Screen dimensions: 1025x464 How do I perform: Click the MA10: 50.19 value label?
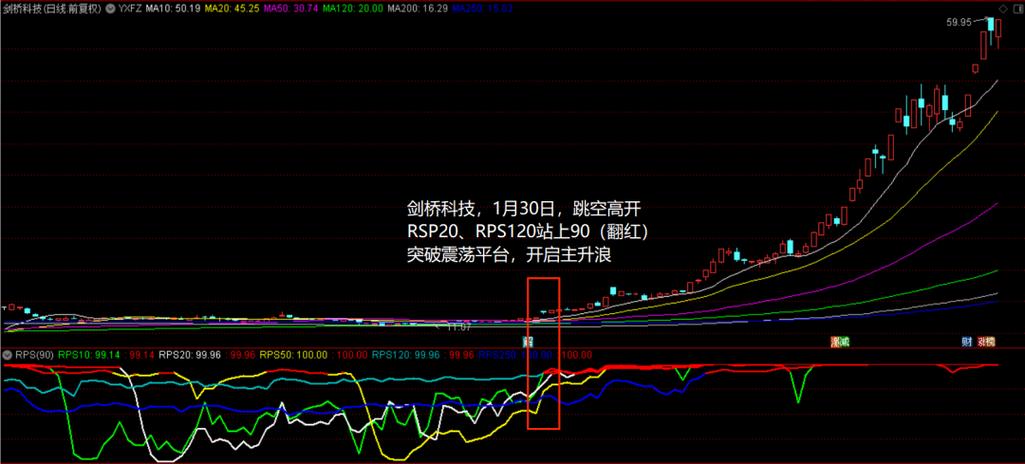pos(172,9)
